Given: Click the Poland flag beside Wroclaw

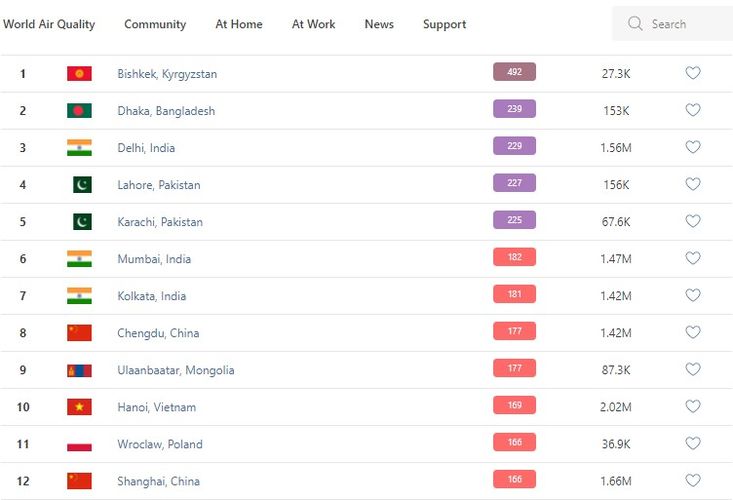Looking at the screenshot, I should point(79,444).
